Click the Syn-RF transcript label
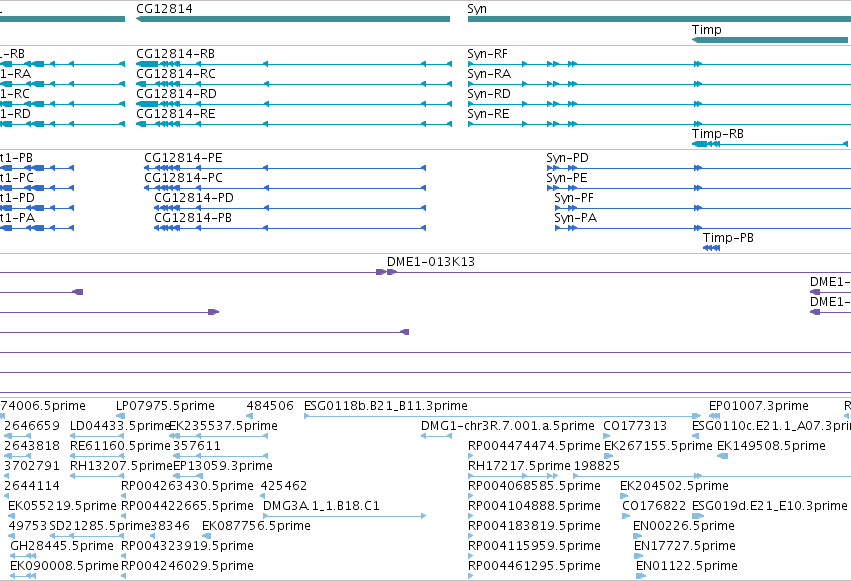Viewport: 851px width, 581px height. coord(487,54)
